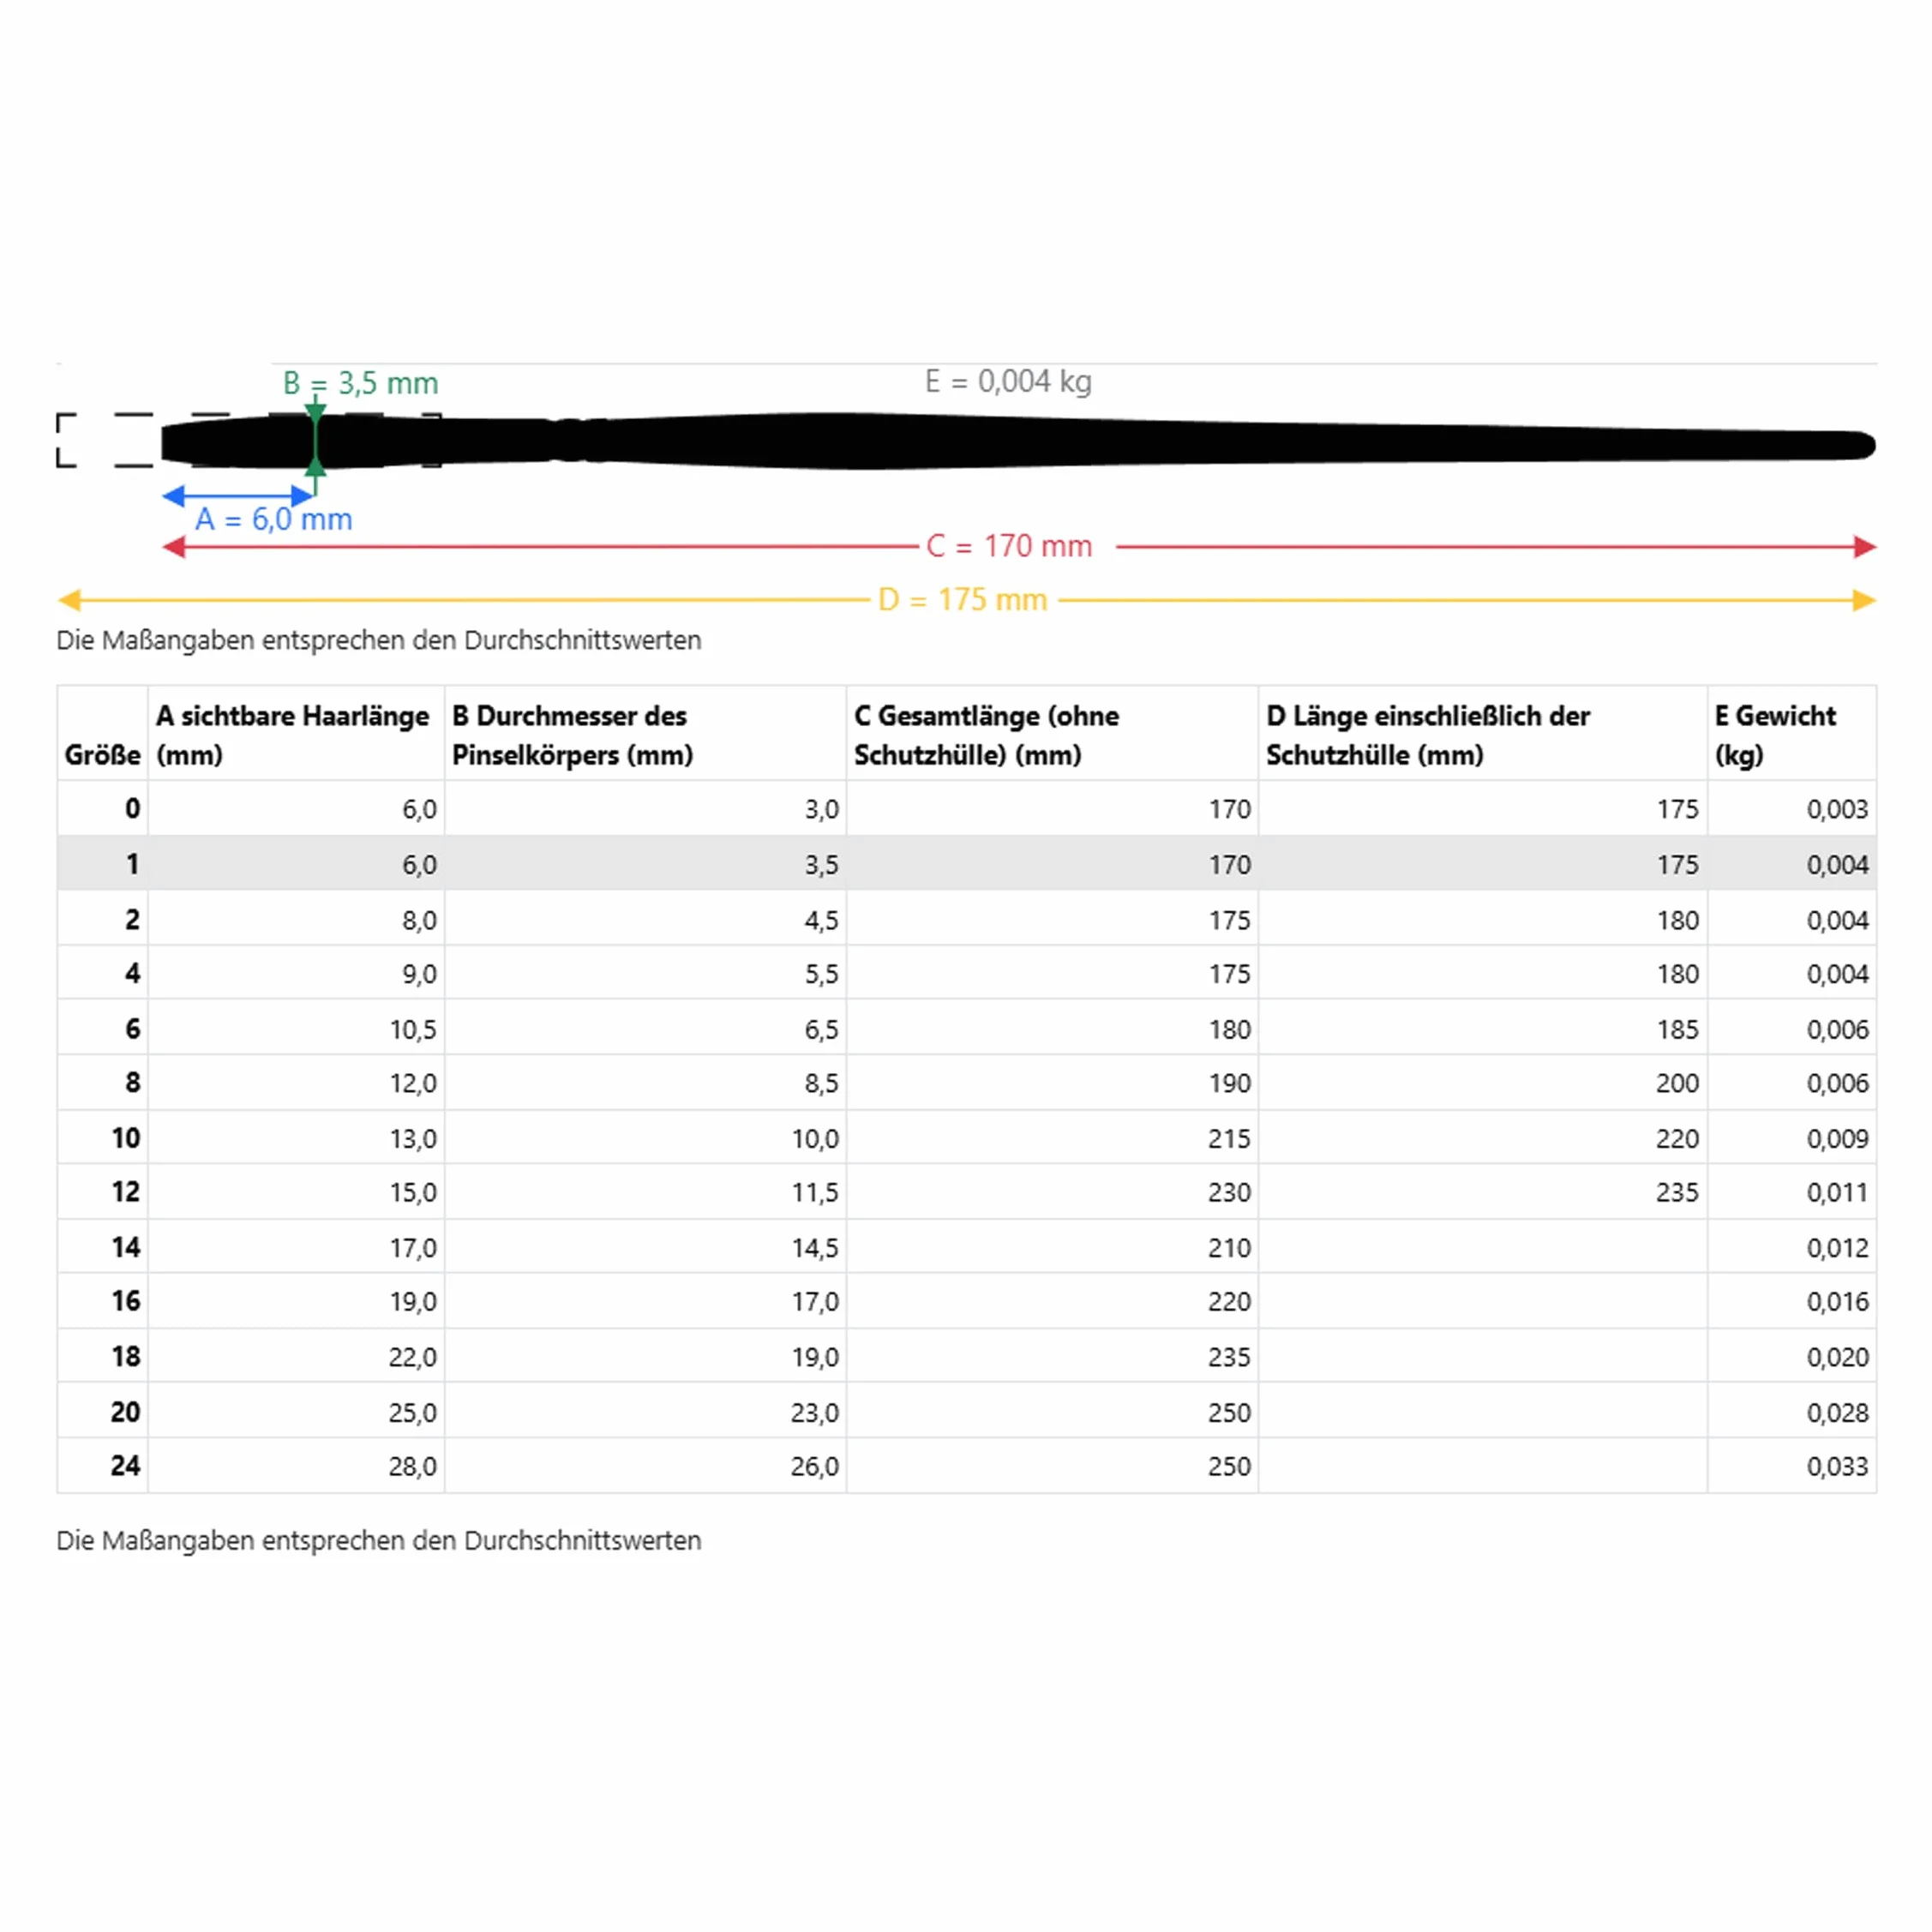Image resolution: width=1932 pixels, height=1932 pixels.
Task: Select the size 8 table row
Action: coord(966,1082)
